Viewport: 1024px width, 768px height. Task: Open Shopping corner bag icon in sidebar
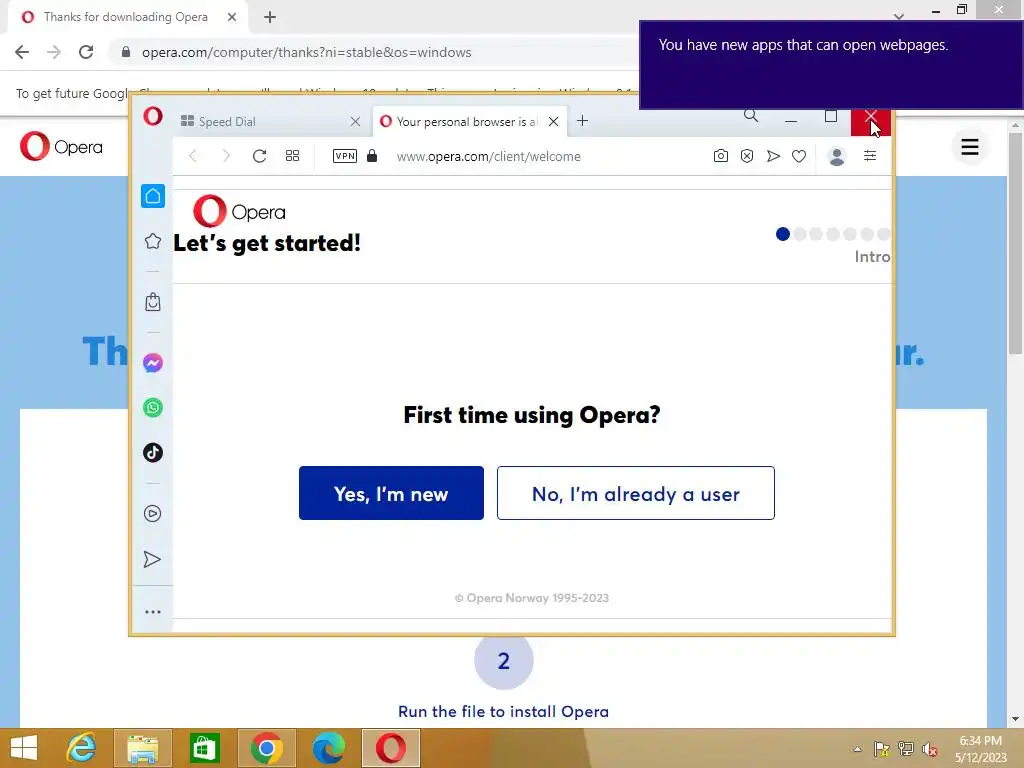153,302
